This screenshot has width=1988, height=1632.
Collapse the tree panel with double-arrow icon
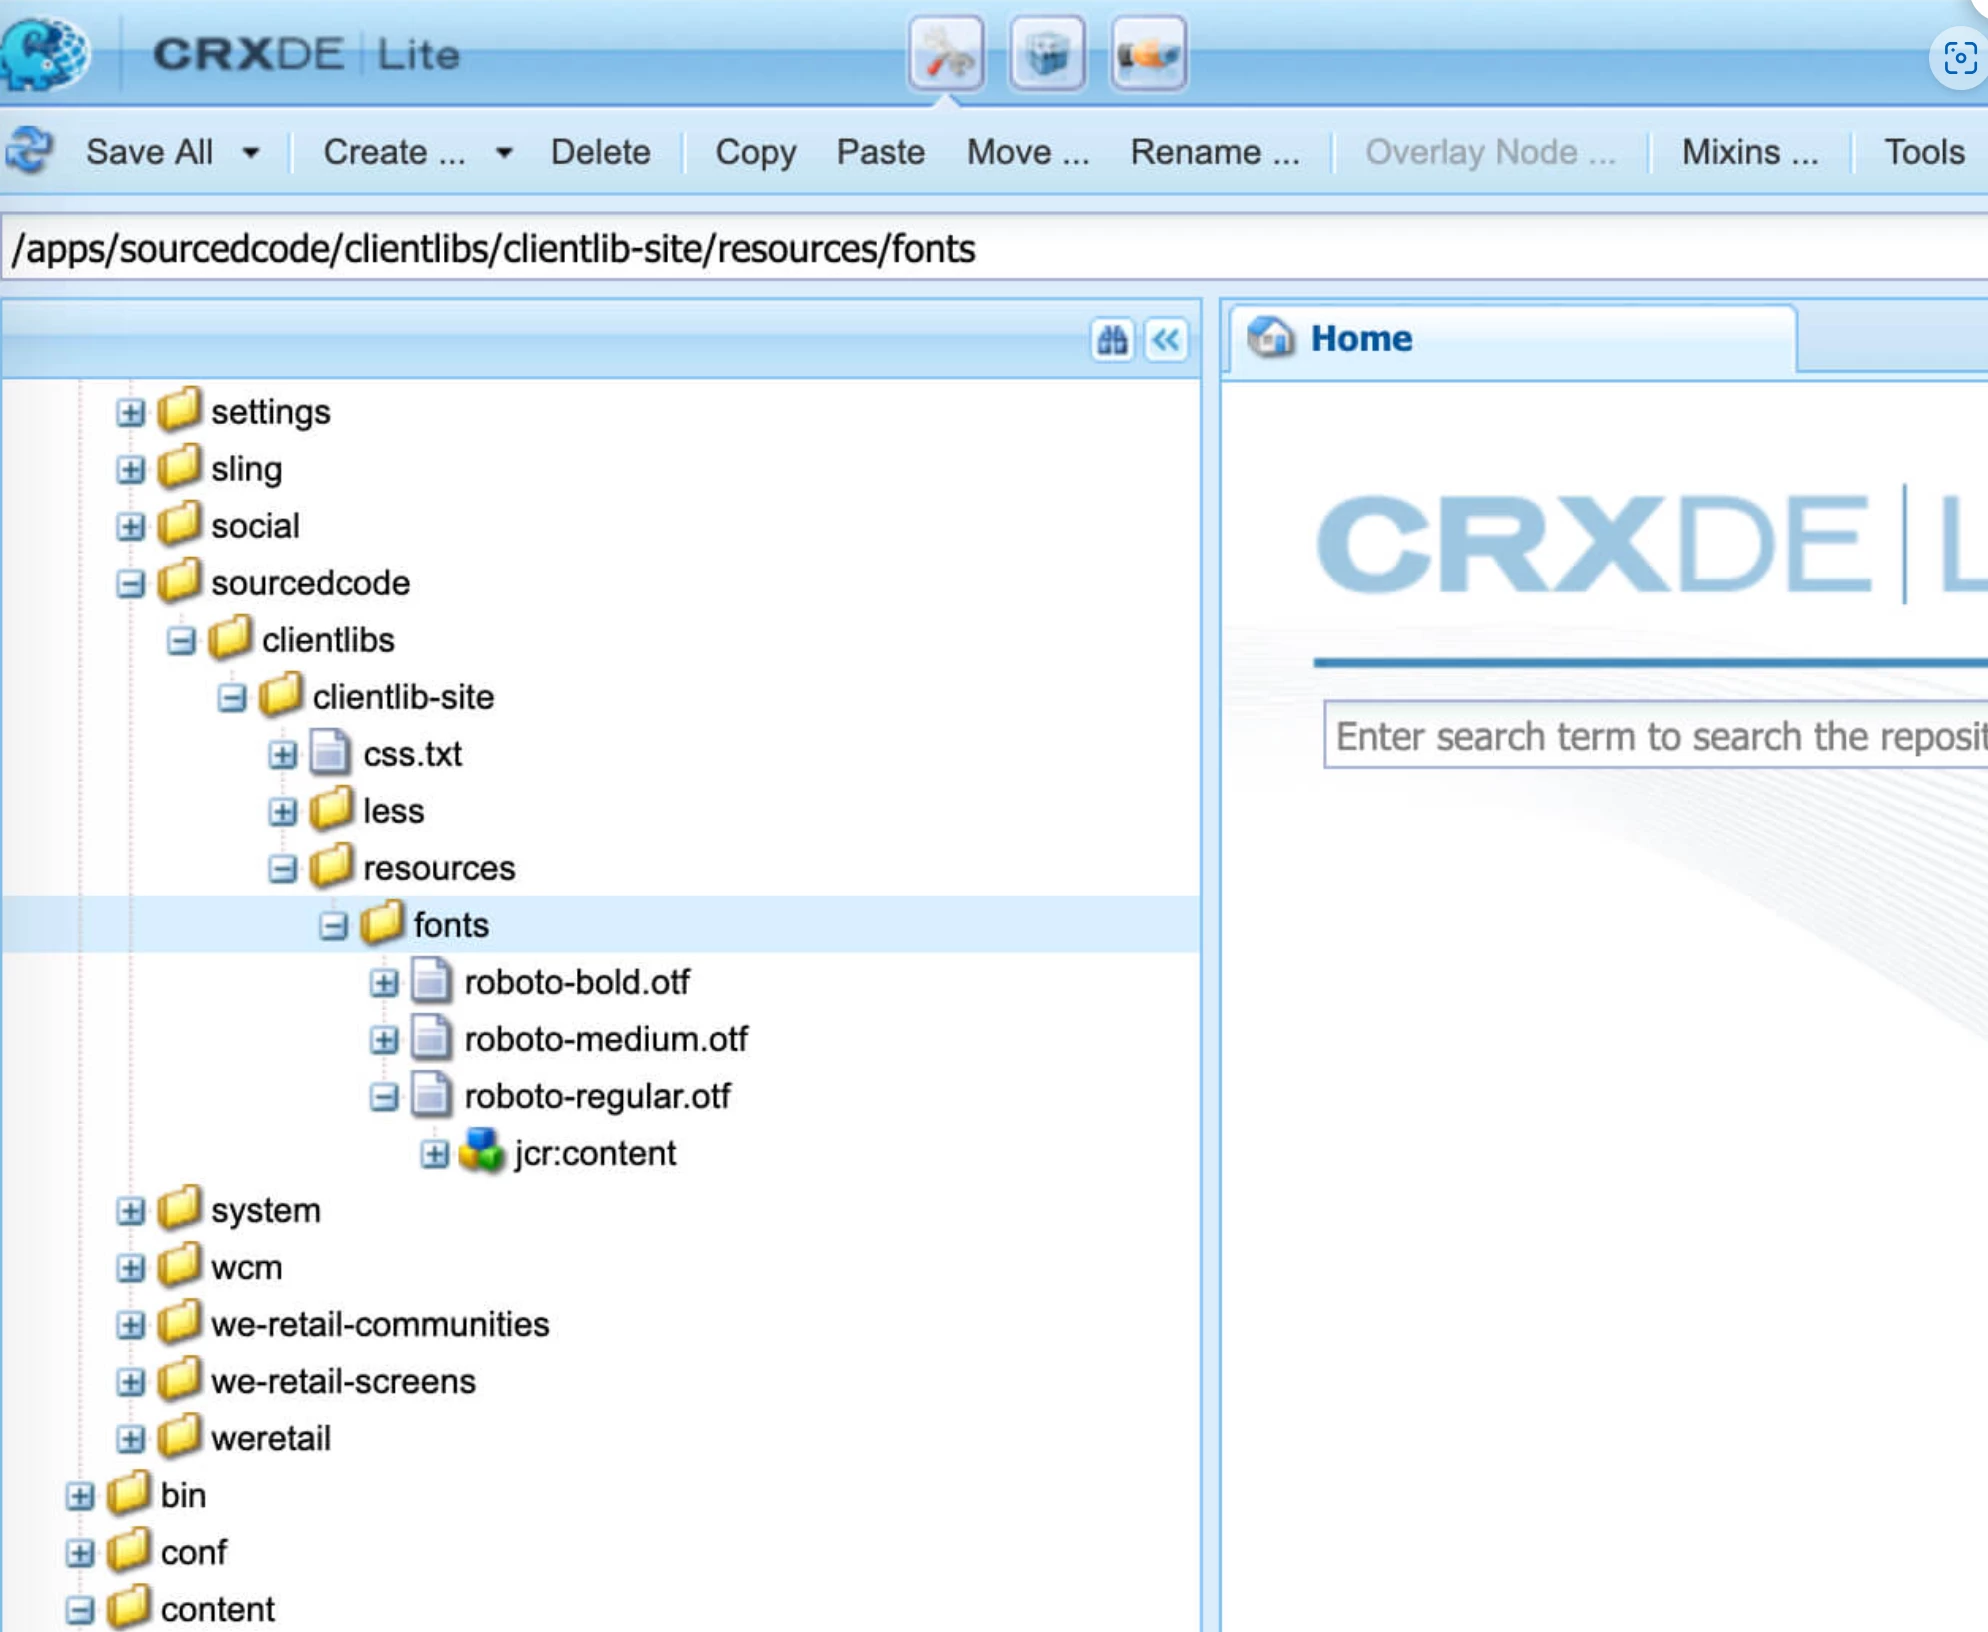click(x=1166, y=340)
